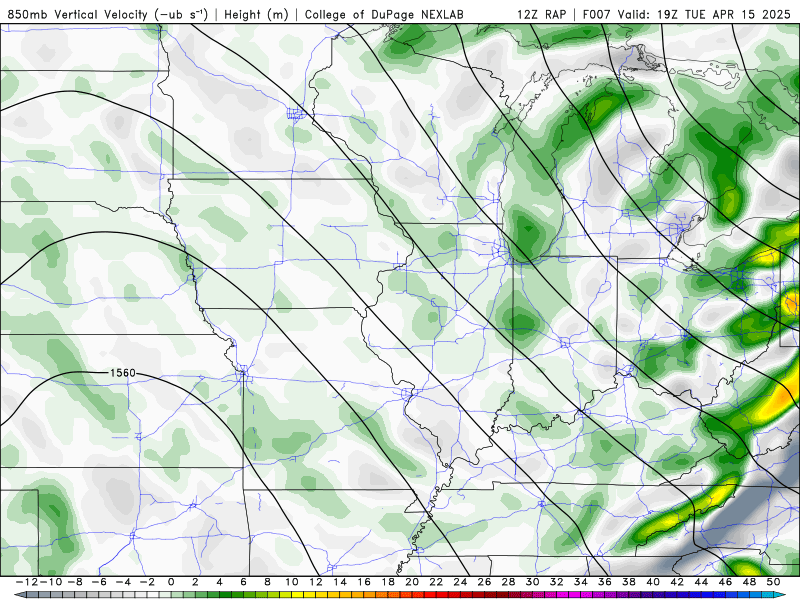The image size is (800, 600).
Task: Click the -12 value on the color scale
Action: [27, 582]
